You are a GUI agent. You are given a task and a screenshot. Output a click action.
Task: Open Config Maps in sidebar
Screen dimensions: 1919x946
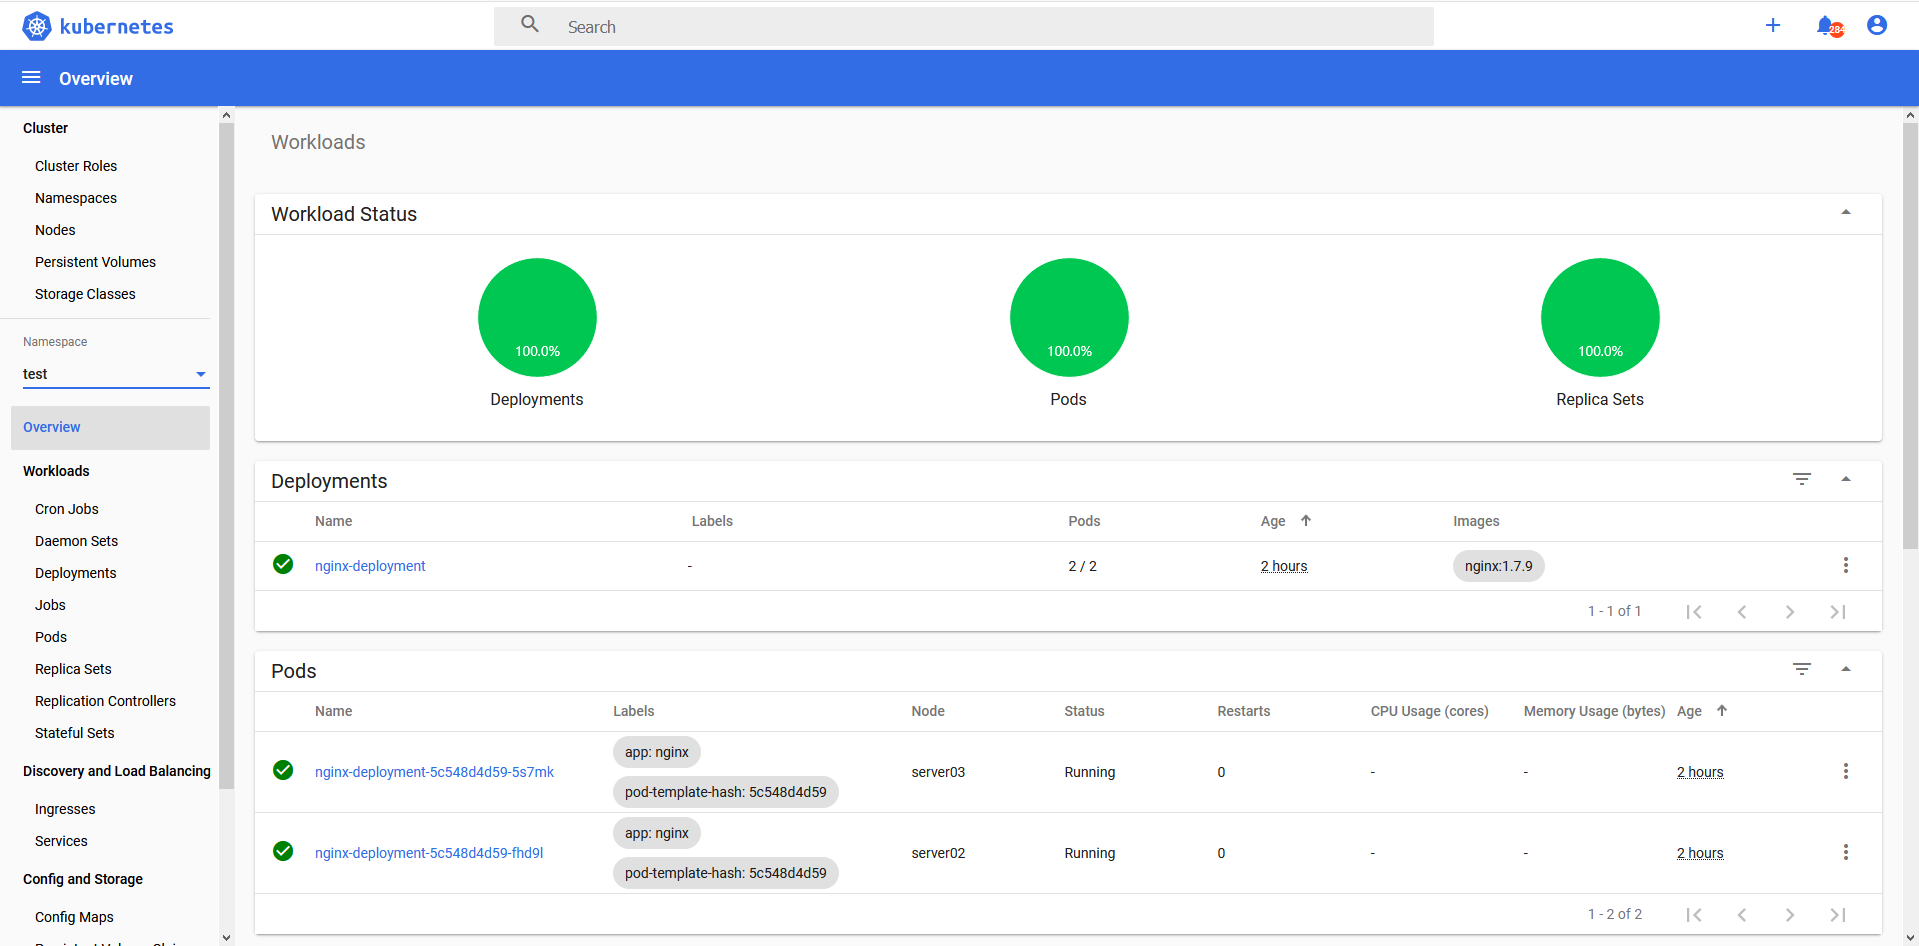coord(74,917)
